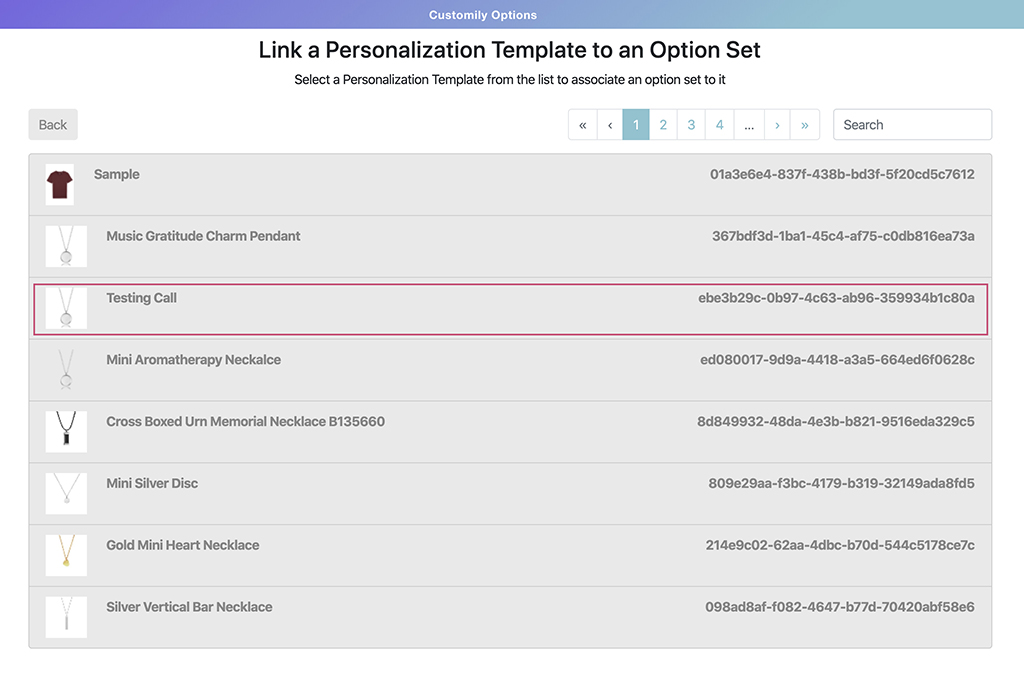1024x682 pixels.
Task: Click the Music Gratitude Charm Pendant thumbnail
Action: pyautogui.click(x=66, y=246)
